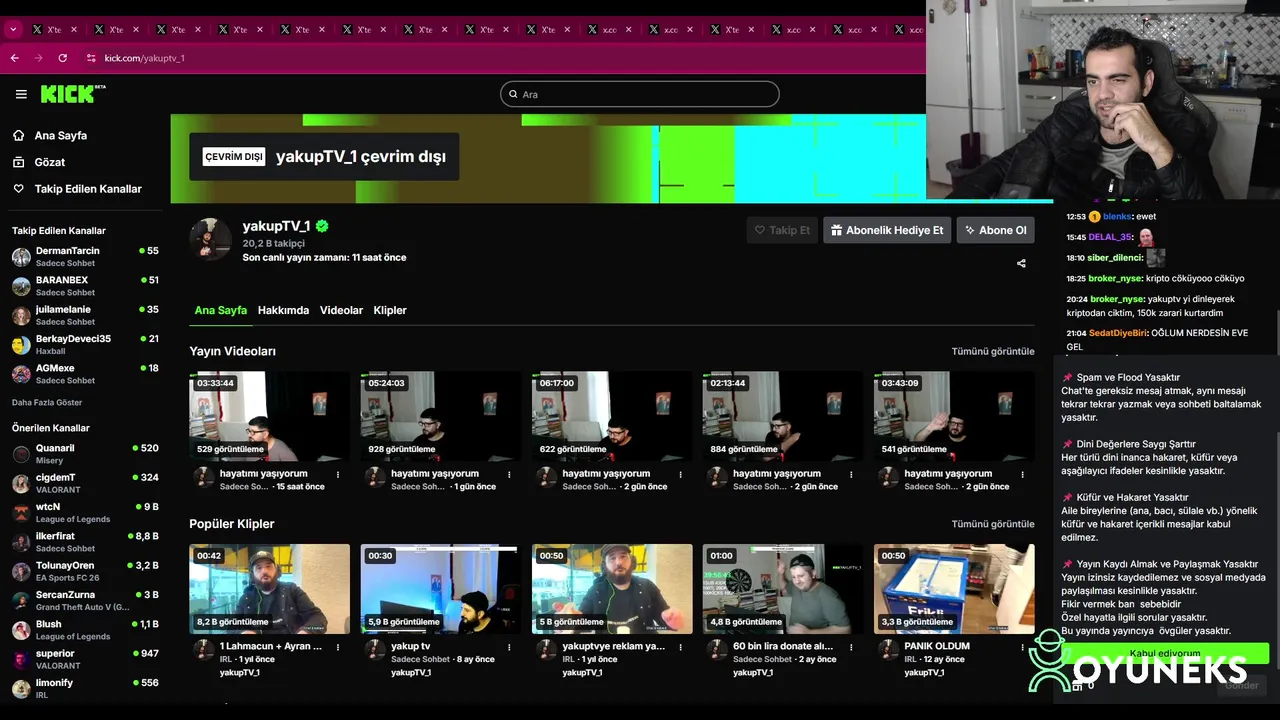
Task: Open options menu for yakup tv clip
Action: (509, 647)
